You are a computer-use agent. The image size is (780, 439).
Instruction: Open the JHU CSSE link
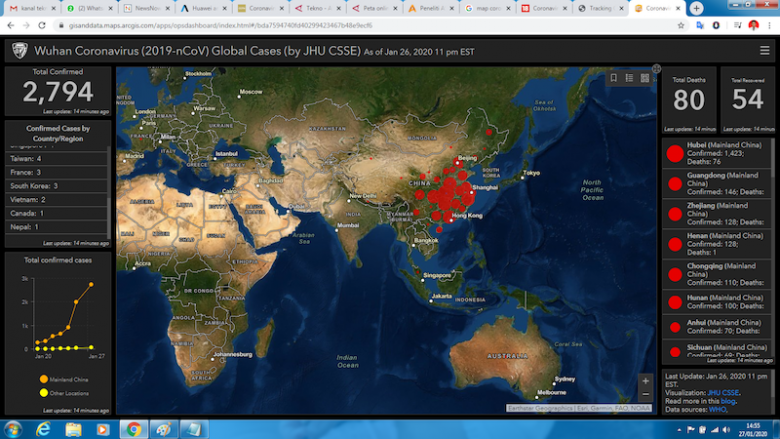tap(723, 393)
